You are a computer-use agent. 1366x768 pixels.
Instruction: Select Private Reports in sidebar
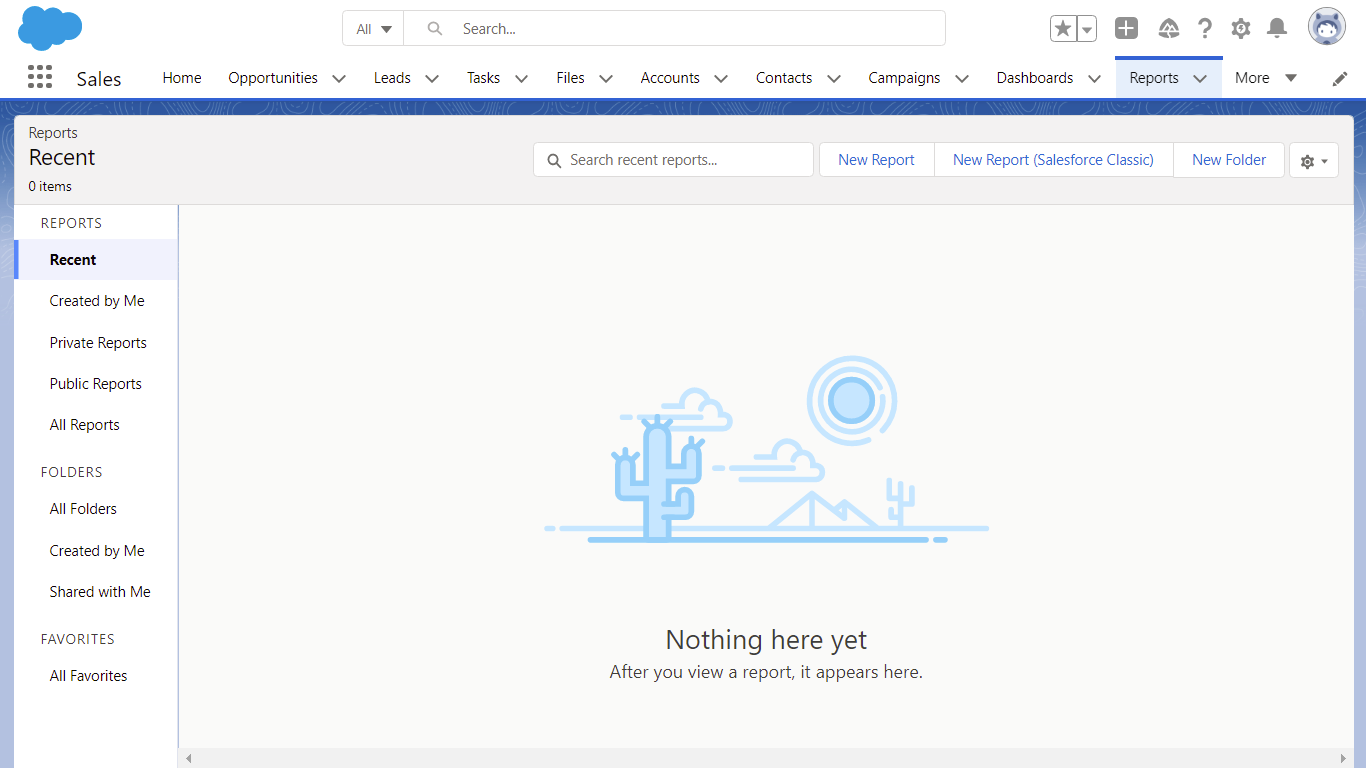(x=97, y=343)
